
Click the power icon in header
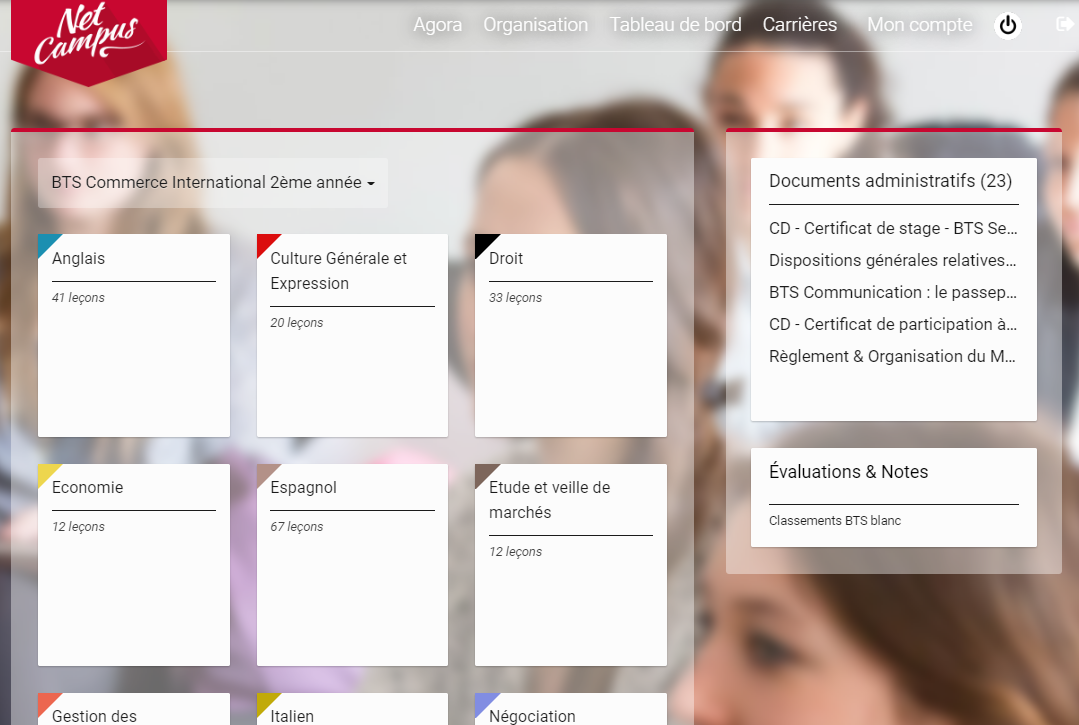(1007, 25)
